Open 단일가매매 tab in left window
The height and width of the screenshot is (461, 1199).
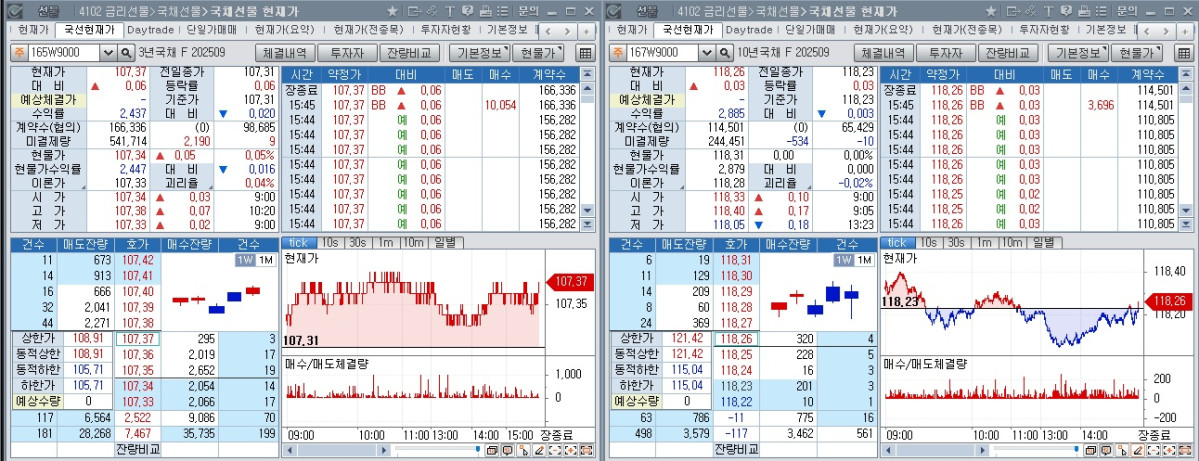(213, 31)
